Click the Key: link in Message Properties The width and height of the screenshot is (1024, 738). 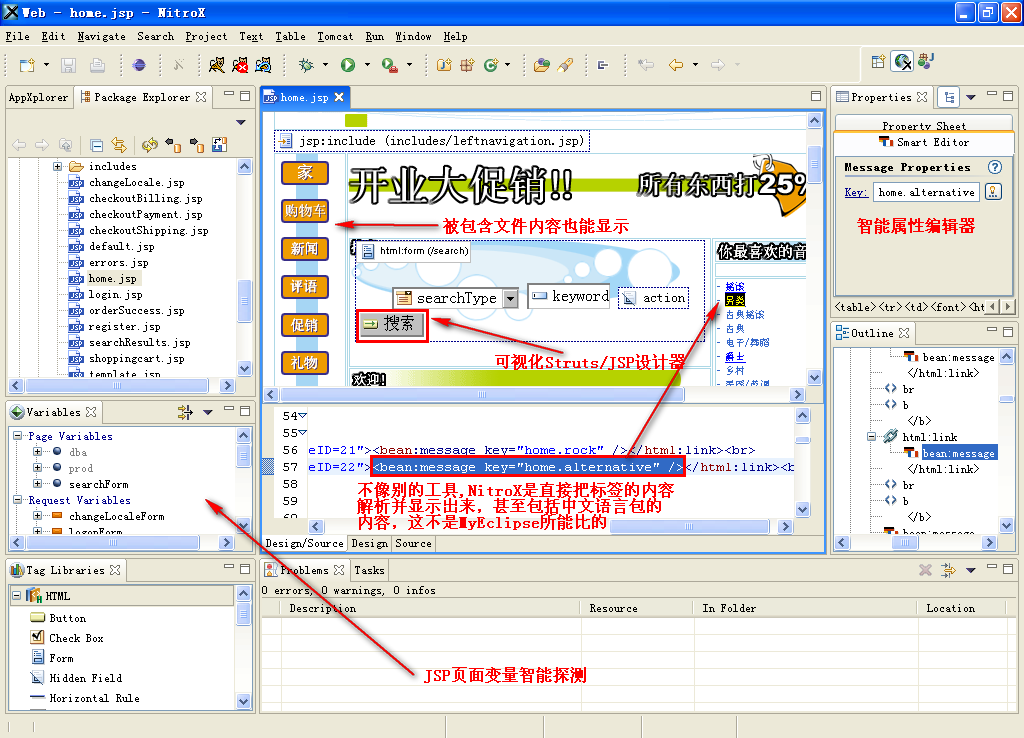(x=856, y=192)
